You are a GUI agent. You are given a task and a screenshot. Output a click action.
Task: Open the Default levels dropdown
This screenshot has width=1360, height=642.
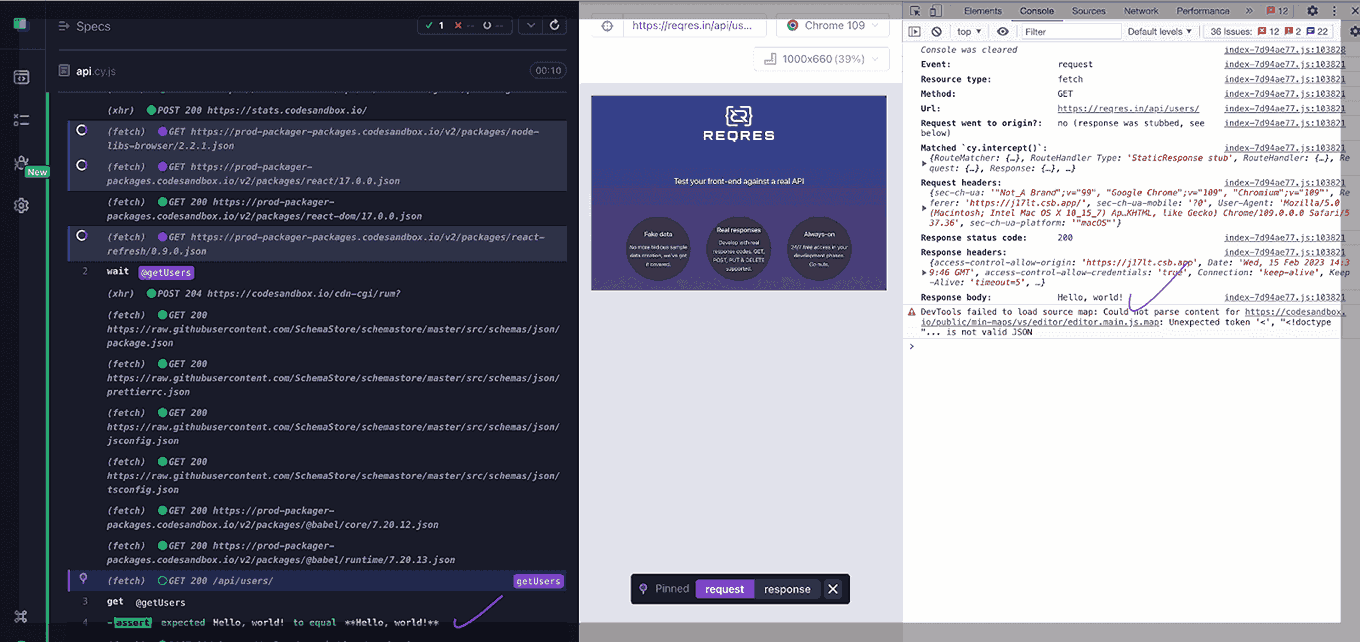click(x=1160, y=32)
